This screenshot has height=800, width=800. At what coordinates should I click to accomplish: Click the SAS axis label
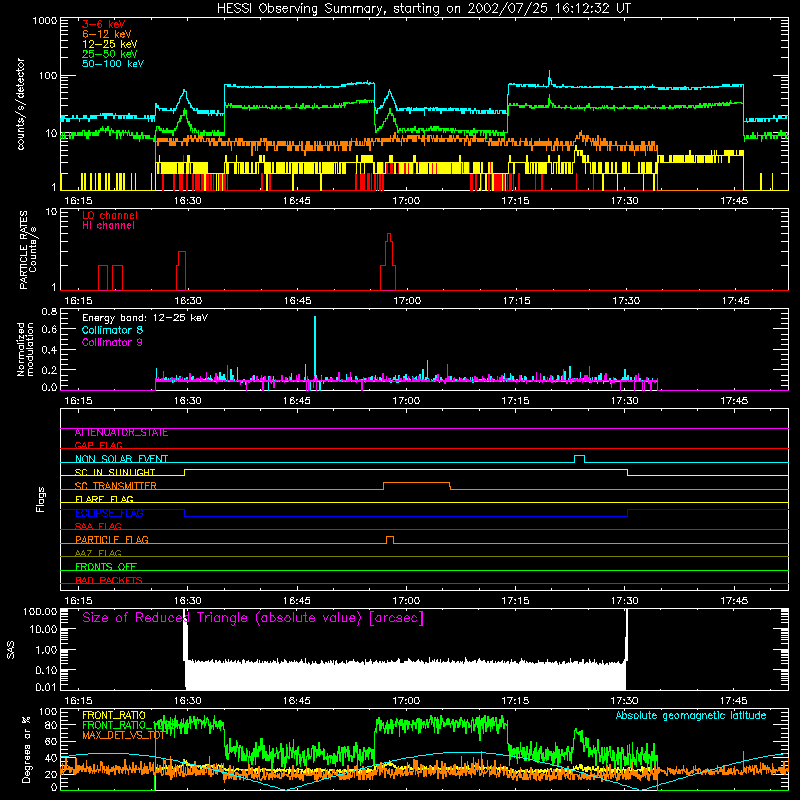tap(11, 650)
